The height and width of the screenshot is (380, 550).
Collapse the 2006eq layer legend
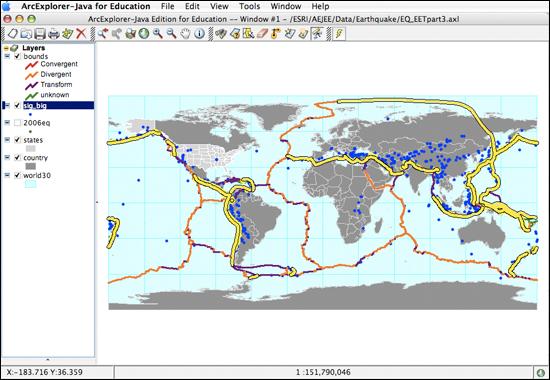pyautogui.click(x=7, y=122)
